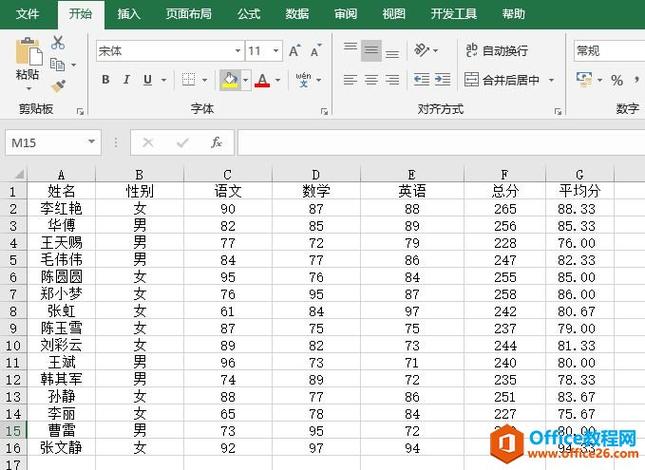Image resolution: width=645 pixels, height=470 pixels.
Task: Click cell with name 张文静
Action: [x=61, y=447]
